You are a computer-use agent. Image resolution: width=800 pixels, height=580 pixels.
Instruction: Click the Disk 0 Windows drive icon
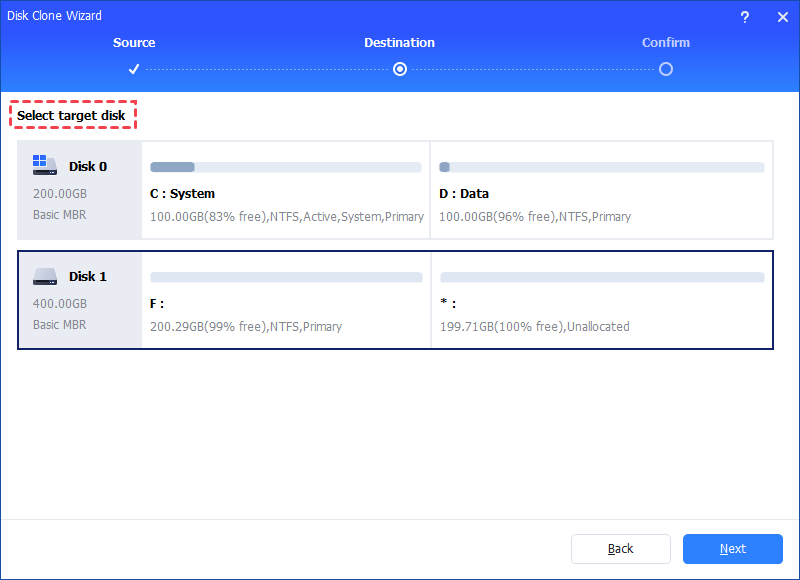pos(45,166)
